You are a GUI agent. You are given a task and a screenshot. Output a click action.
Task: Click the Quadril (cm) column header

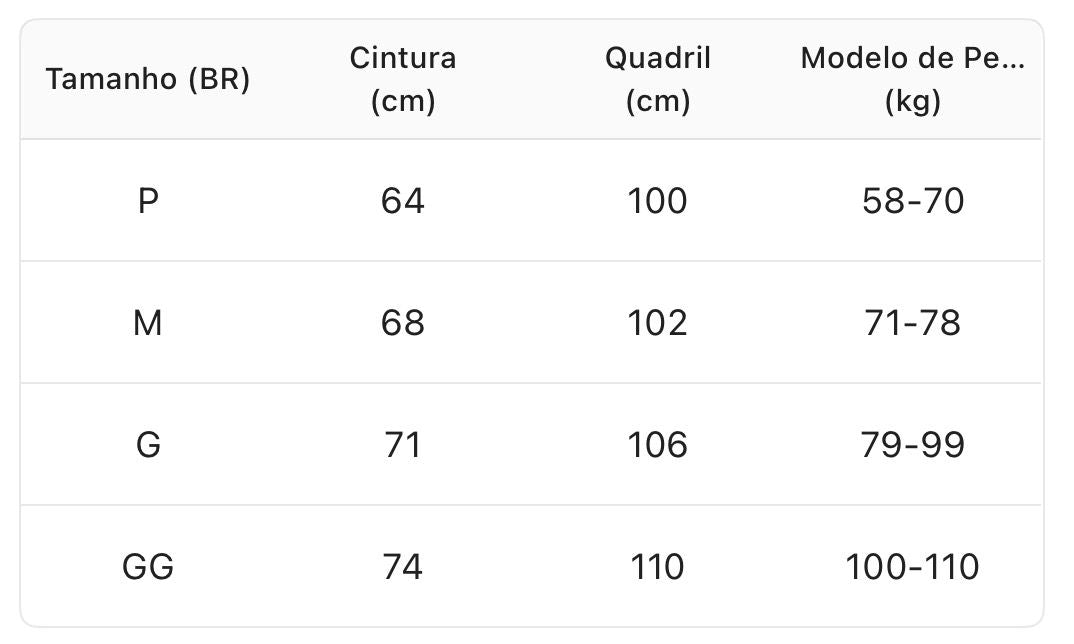pos(658,80)
